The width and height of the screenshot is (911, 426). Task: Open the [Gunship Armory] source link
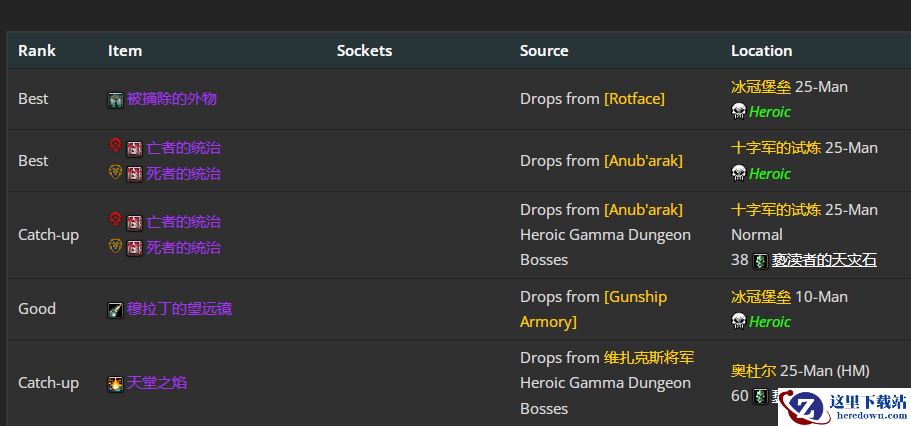point(636,297)
